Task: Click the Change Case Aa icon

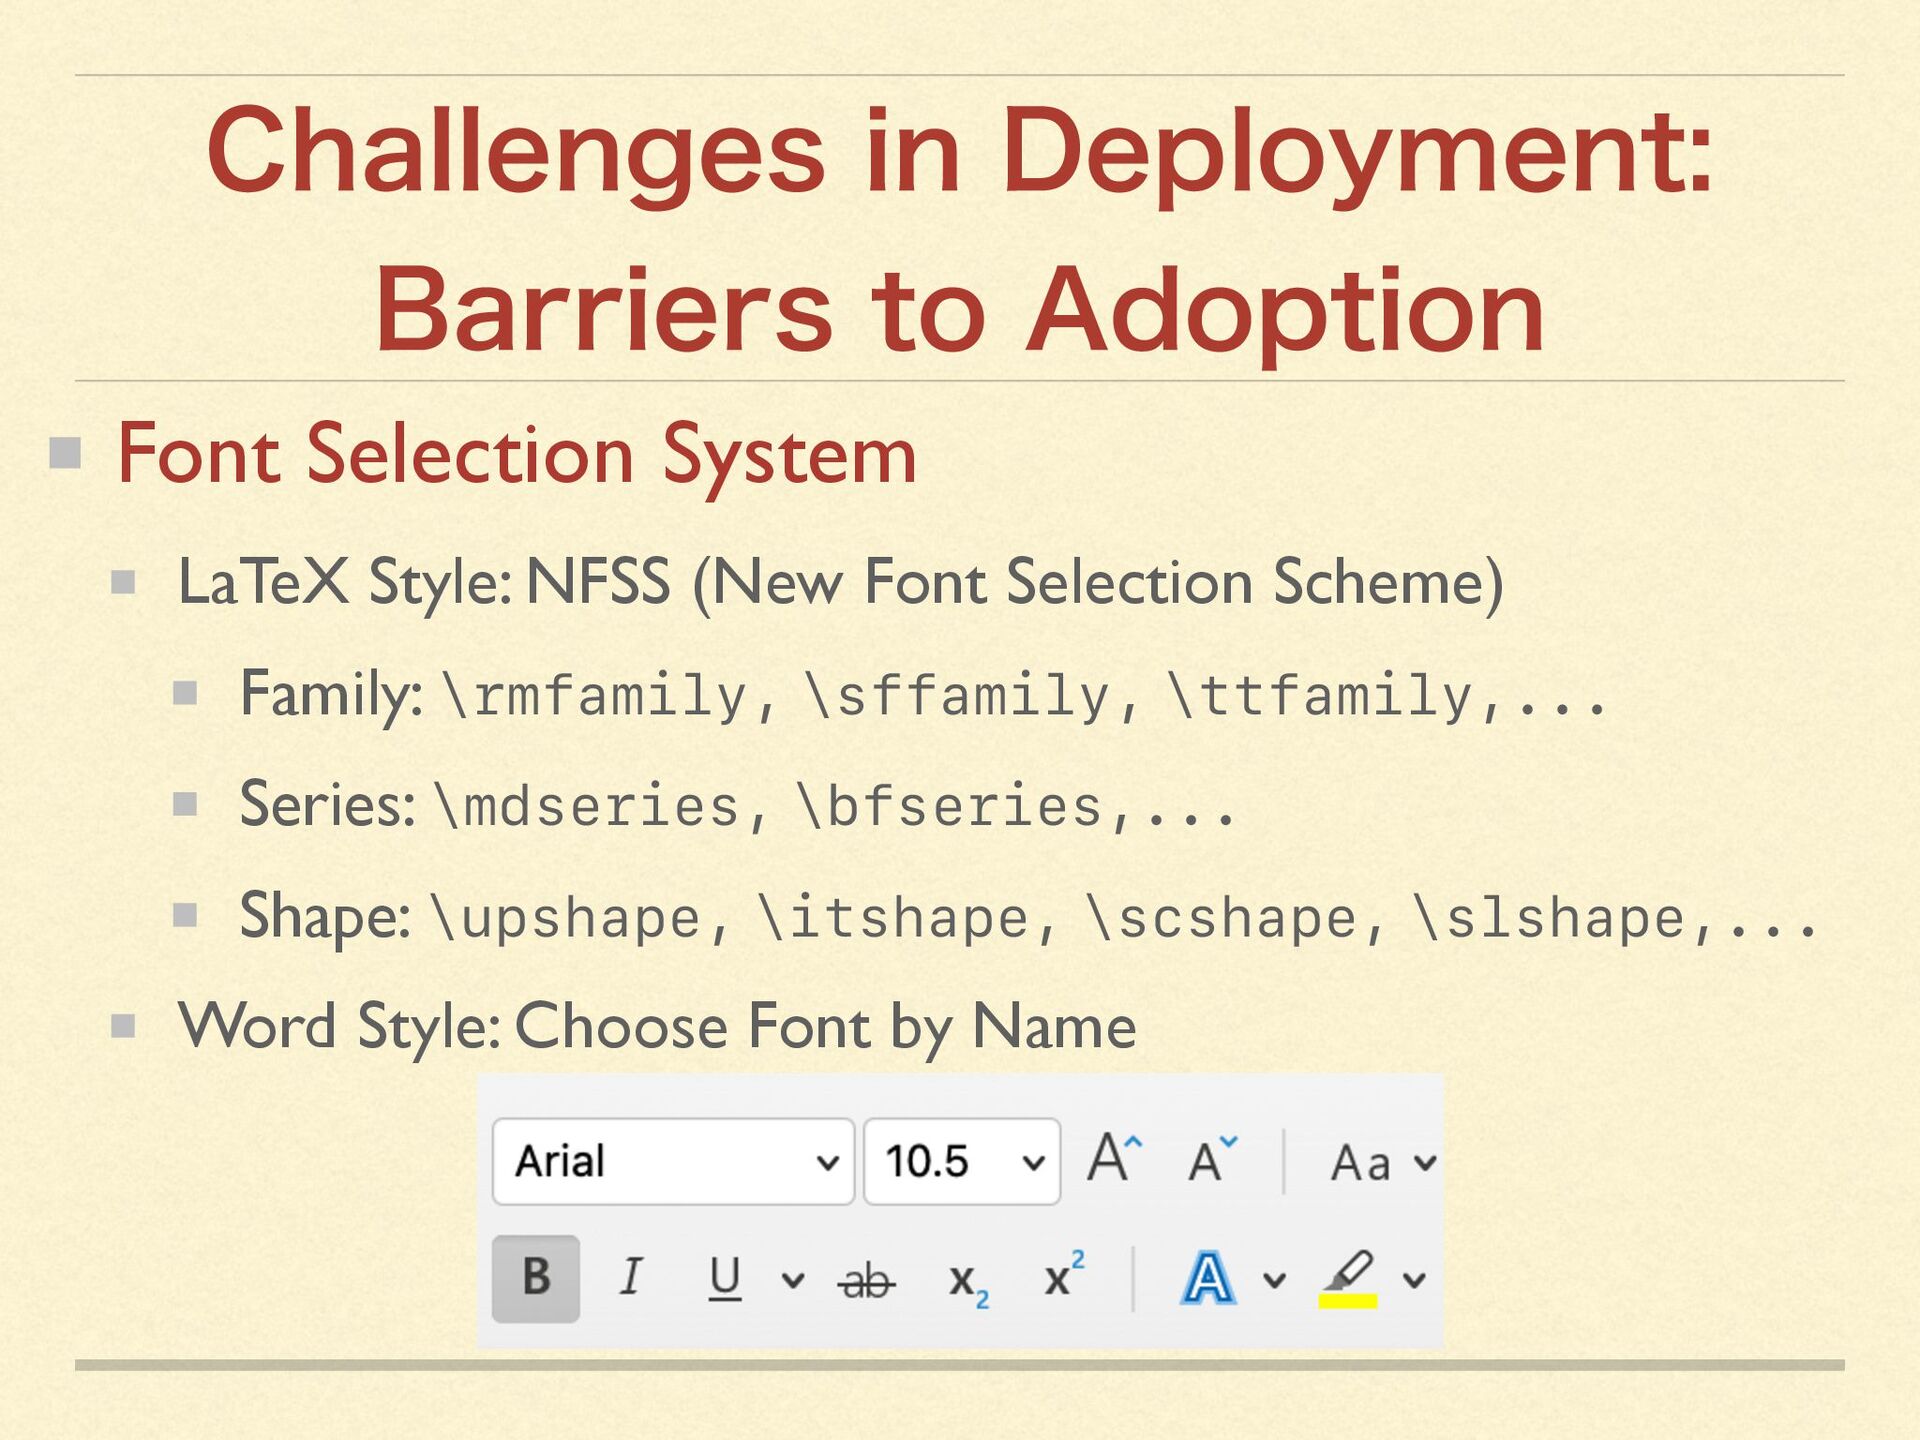Action: click(1361, 1163)
